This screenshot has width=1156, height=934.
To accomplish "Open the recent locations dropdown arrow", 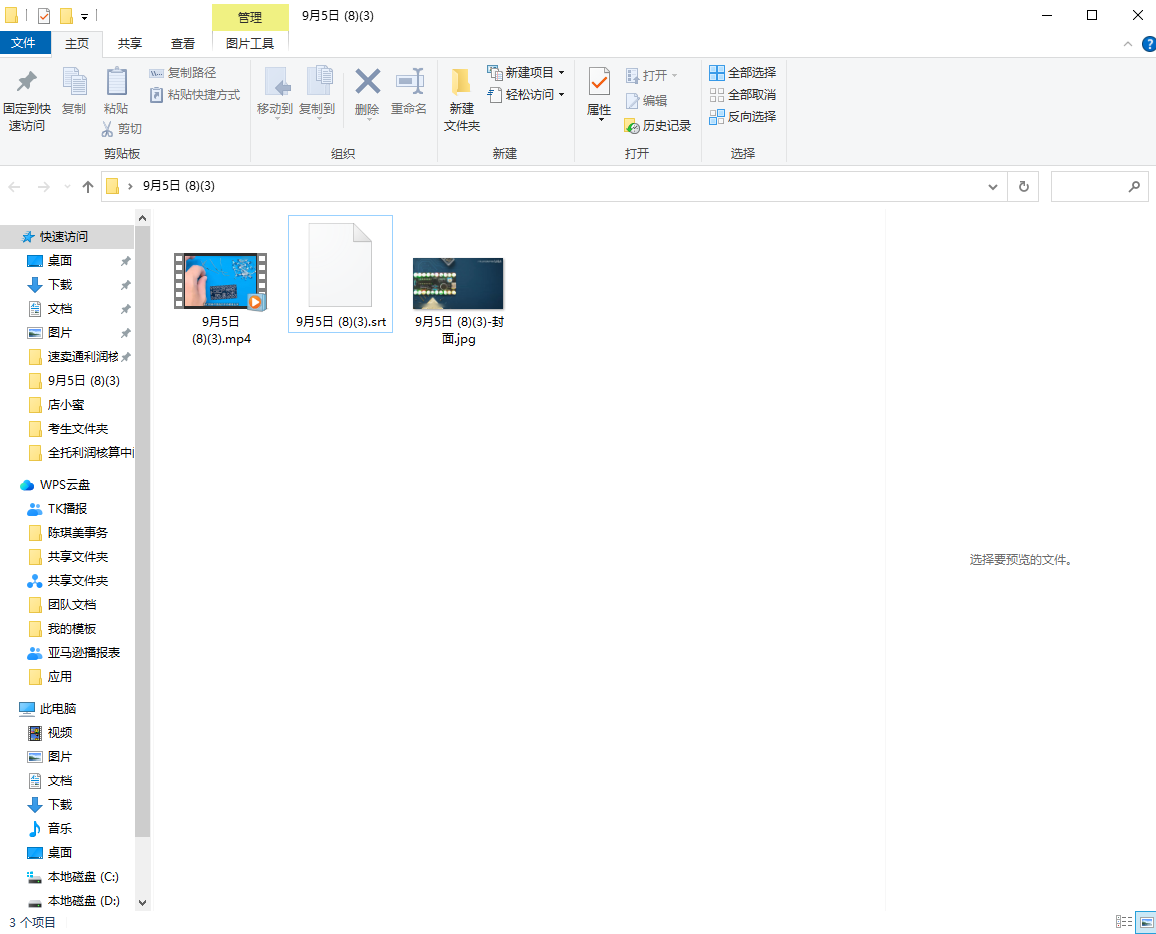I will pyautogui.click(x=67, y=187).
